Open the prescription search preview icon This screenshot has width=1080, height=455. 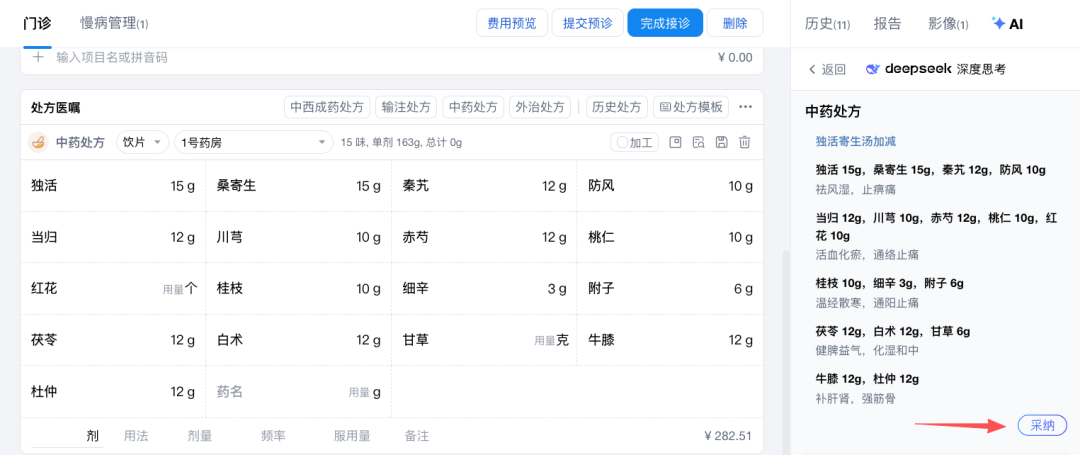coord(698,142)
